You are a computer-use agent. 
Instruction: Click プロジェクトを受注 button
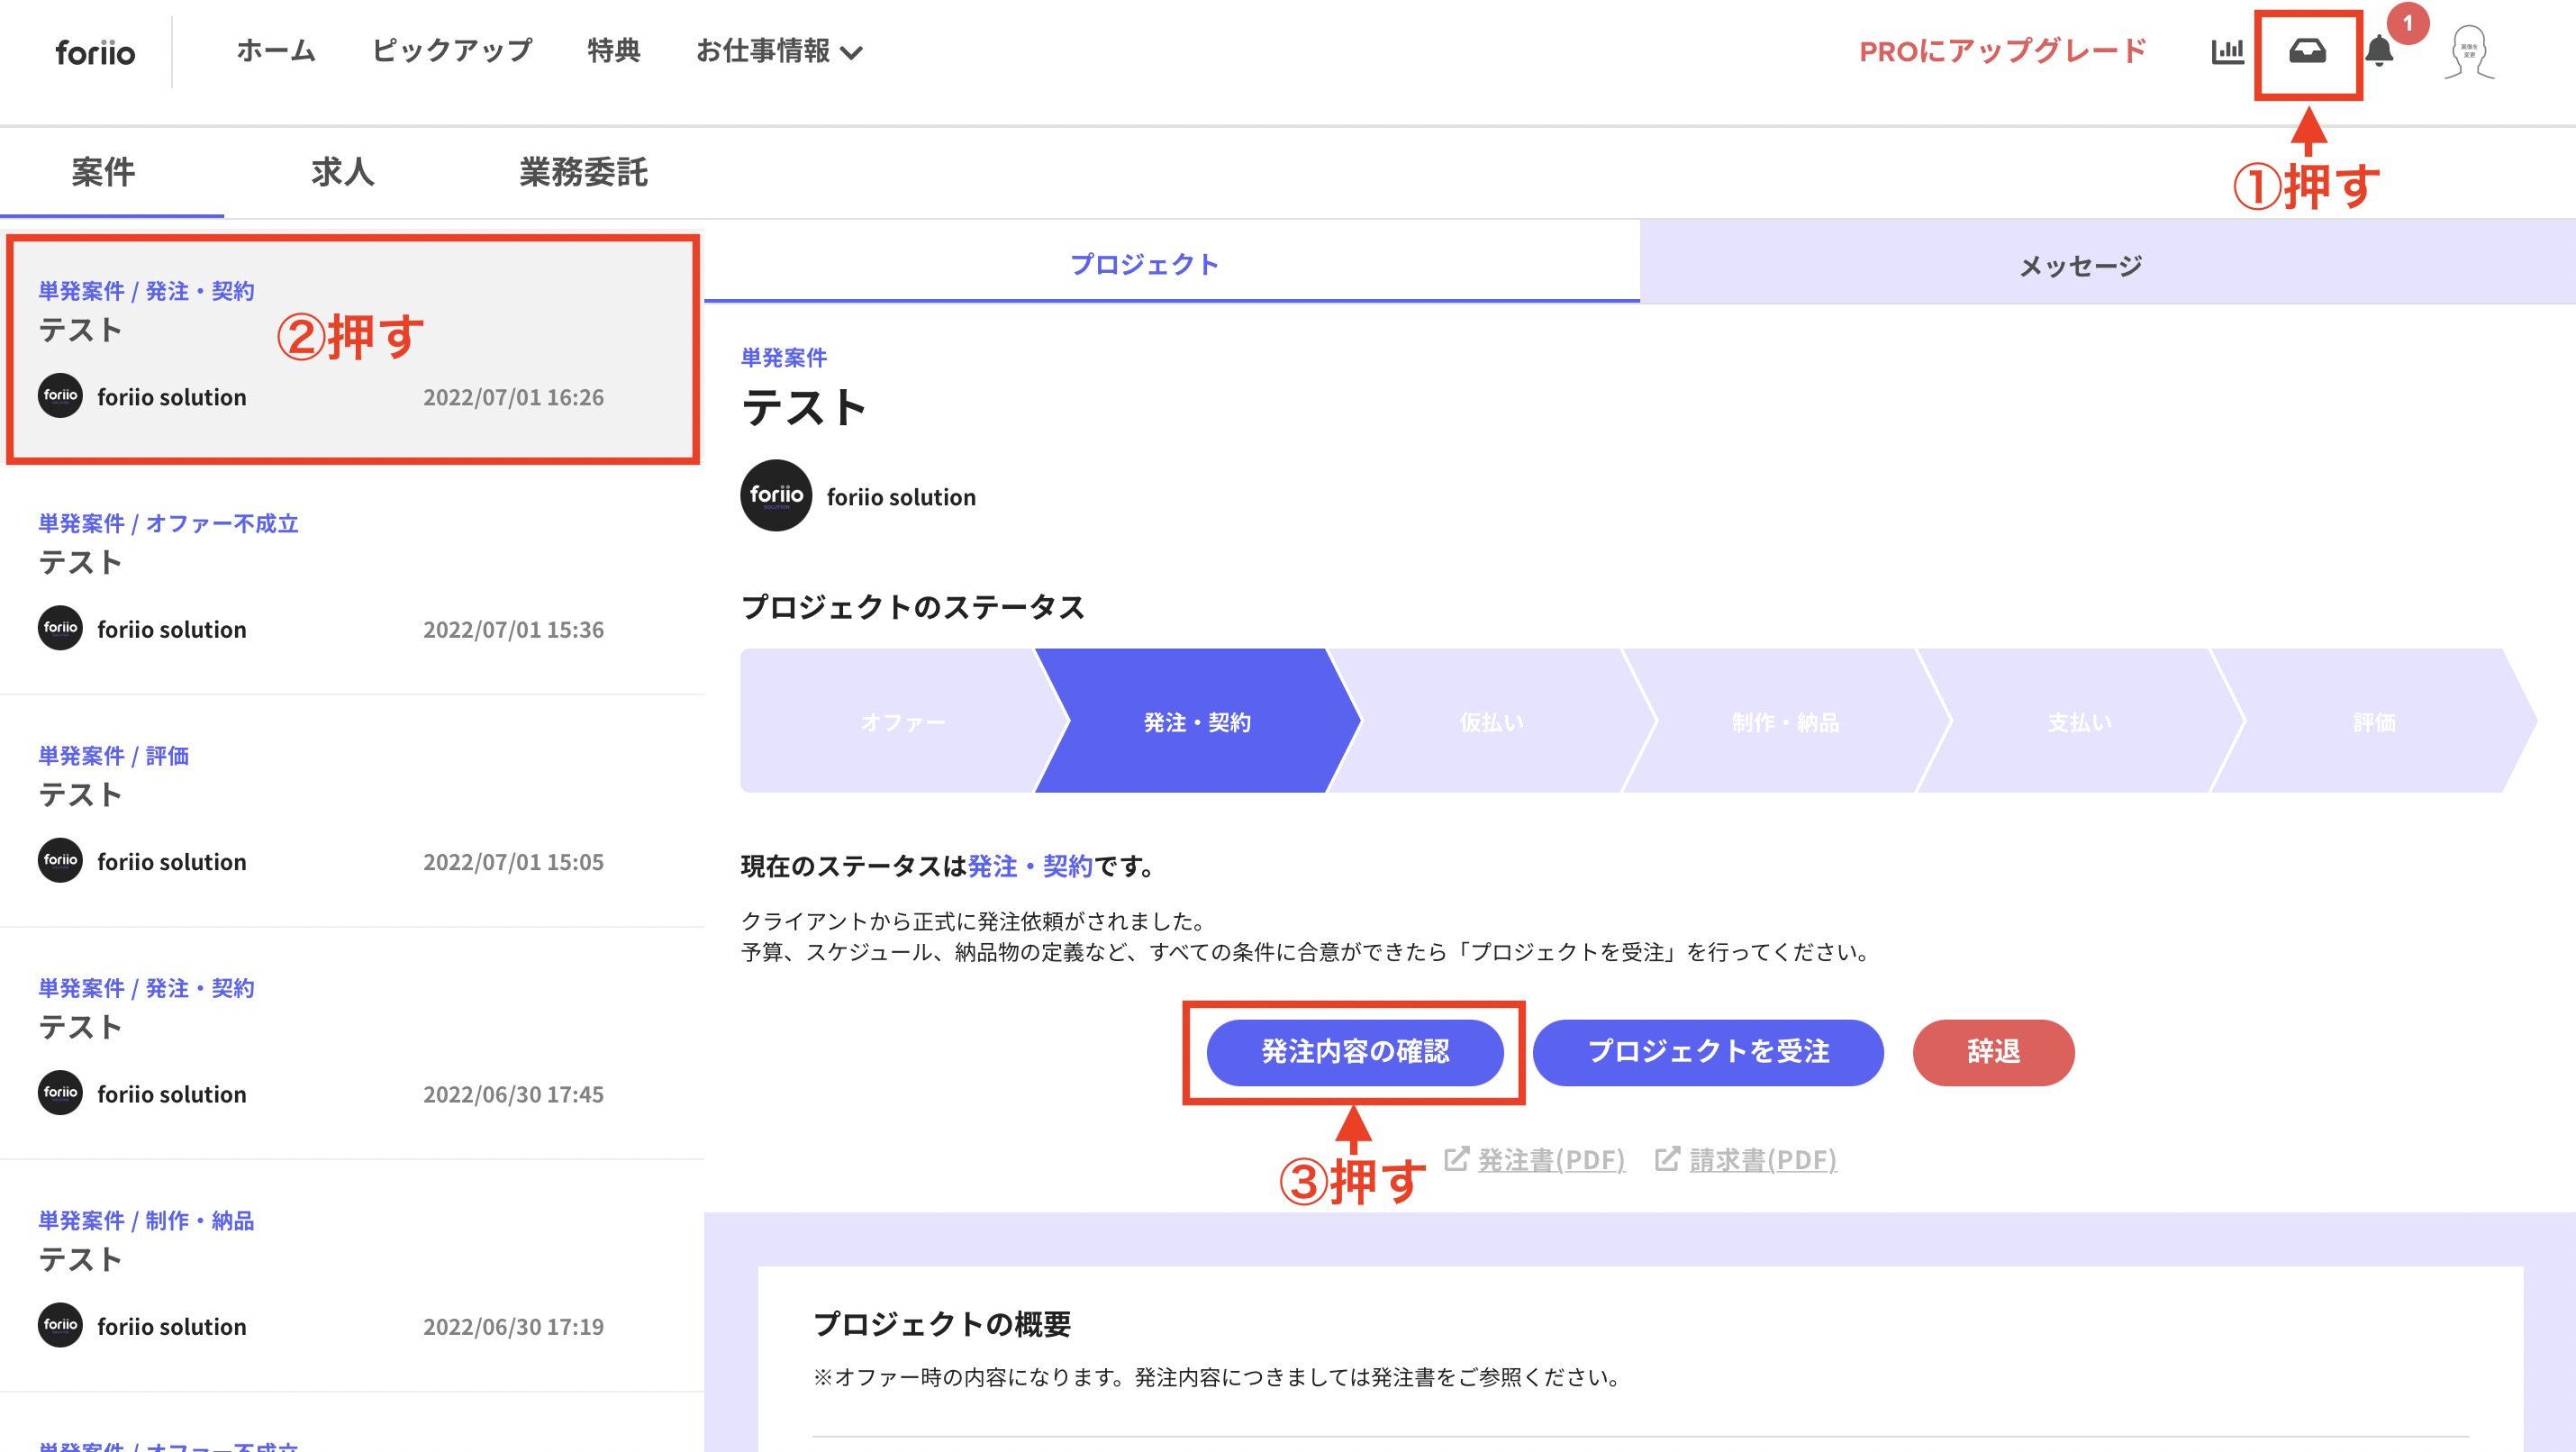click(1708, 1052)
